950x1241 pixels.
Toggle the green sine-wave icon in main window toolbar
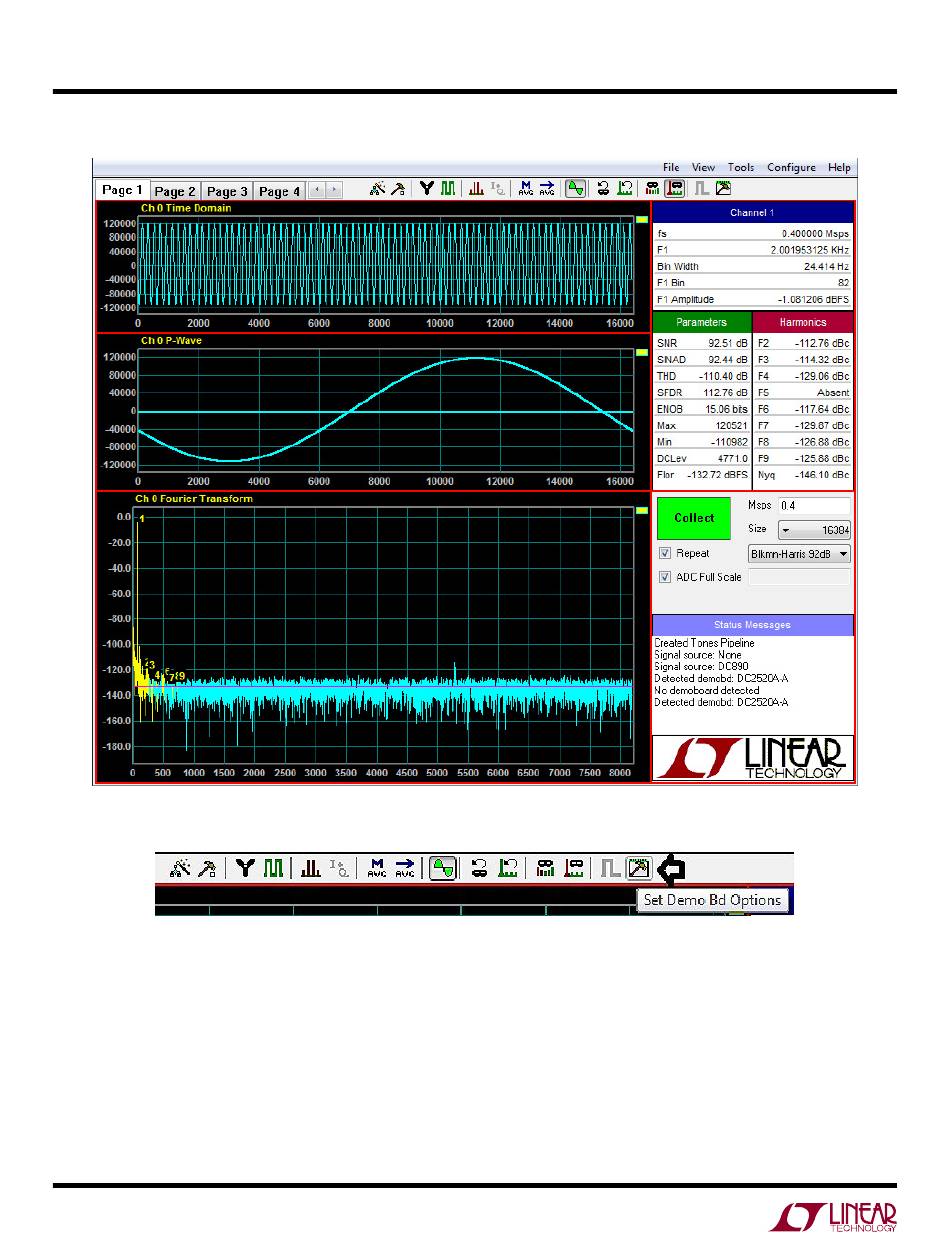click(x=575, y=188)
